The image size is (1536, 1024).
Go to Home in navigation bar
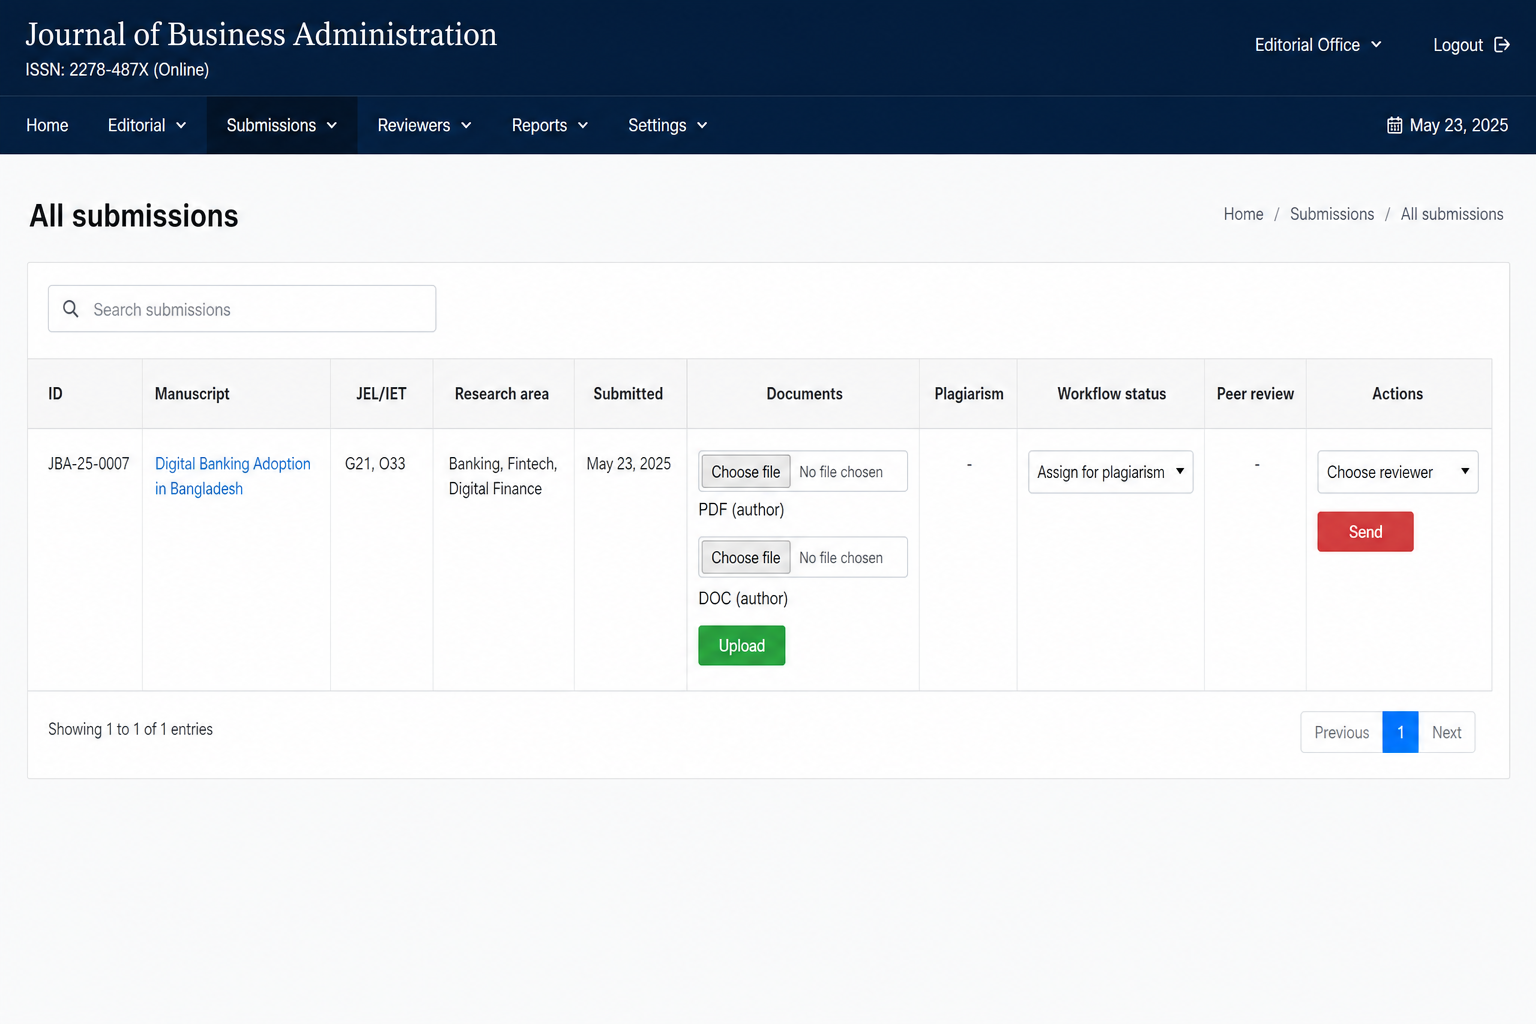(47, 125)
